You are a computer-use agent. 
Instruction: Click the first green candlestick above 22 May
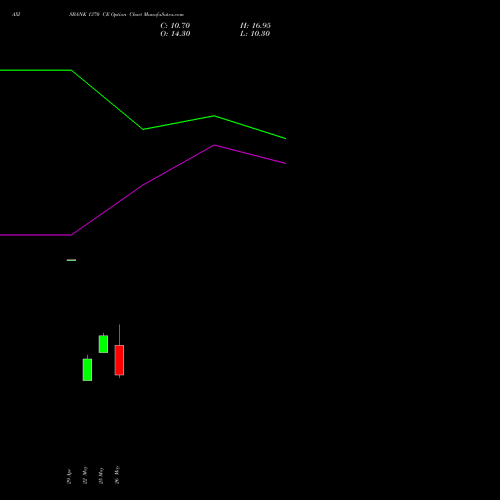87,370
